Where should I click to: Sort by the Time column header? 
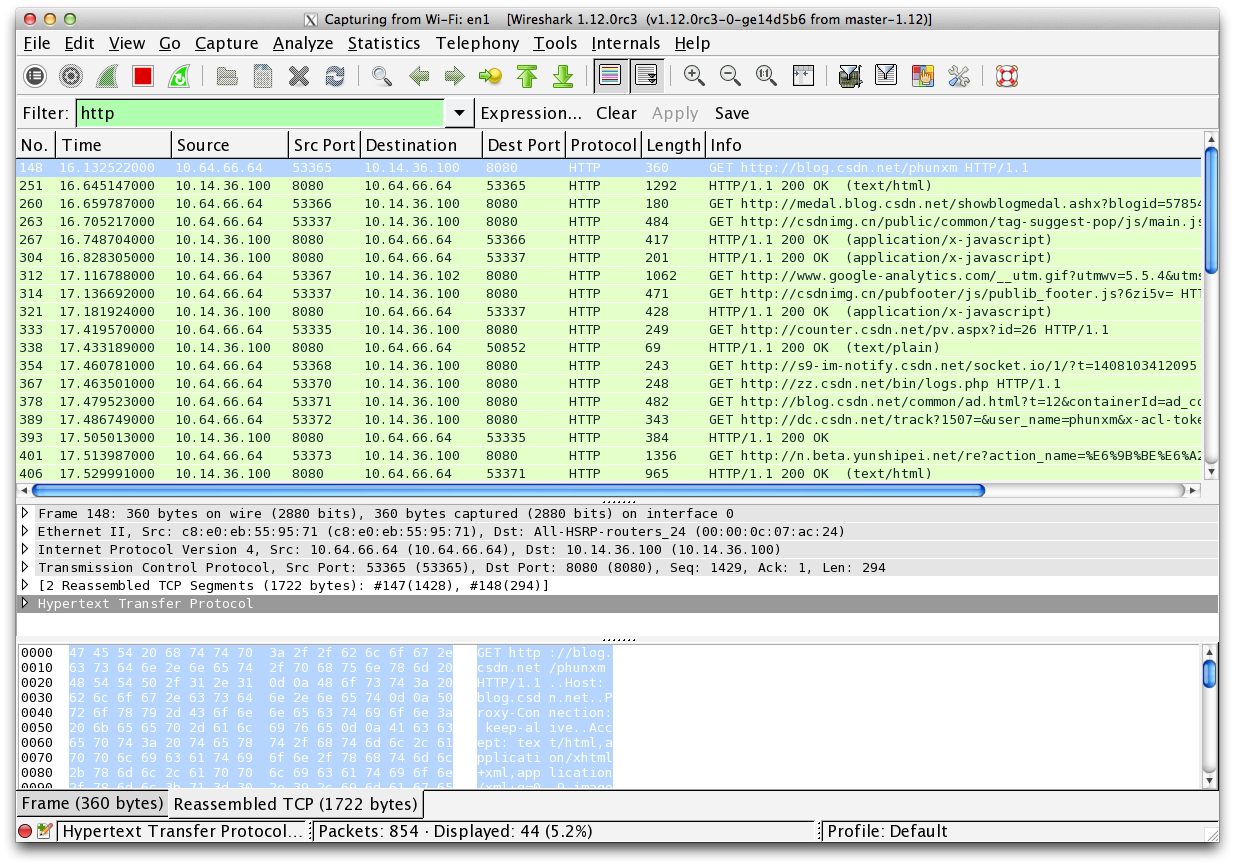click(113, 145)
